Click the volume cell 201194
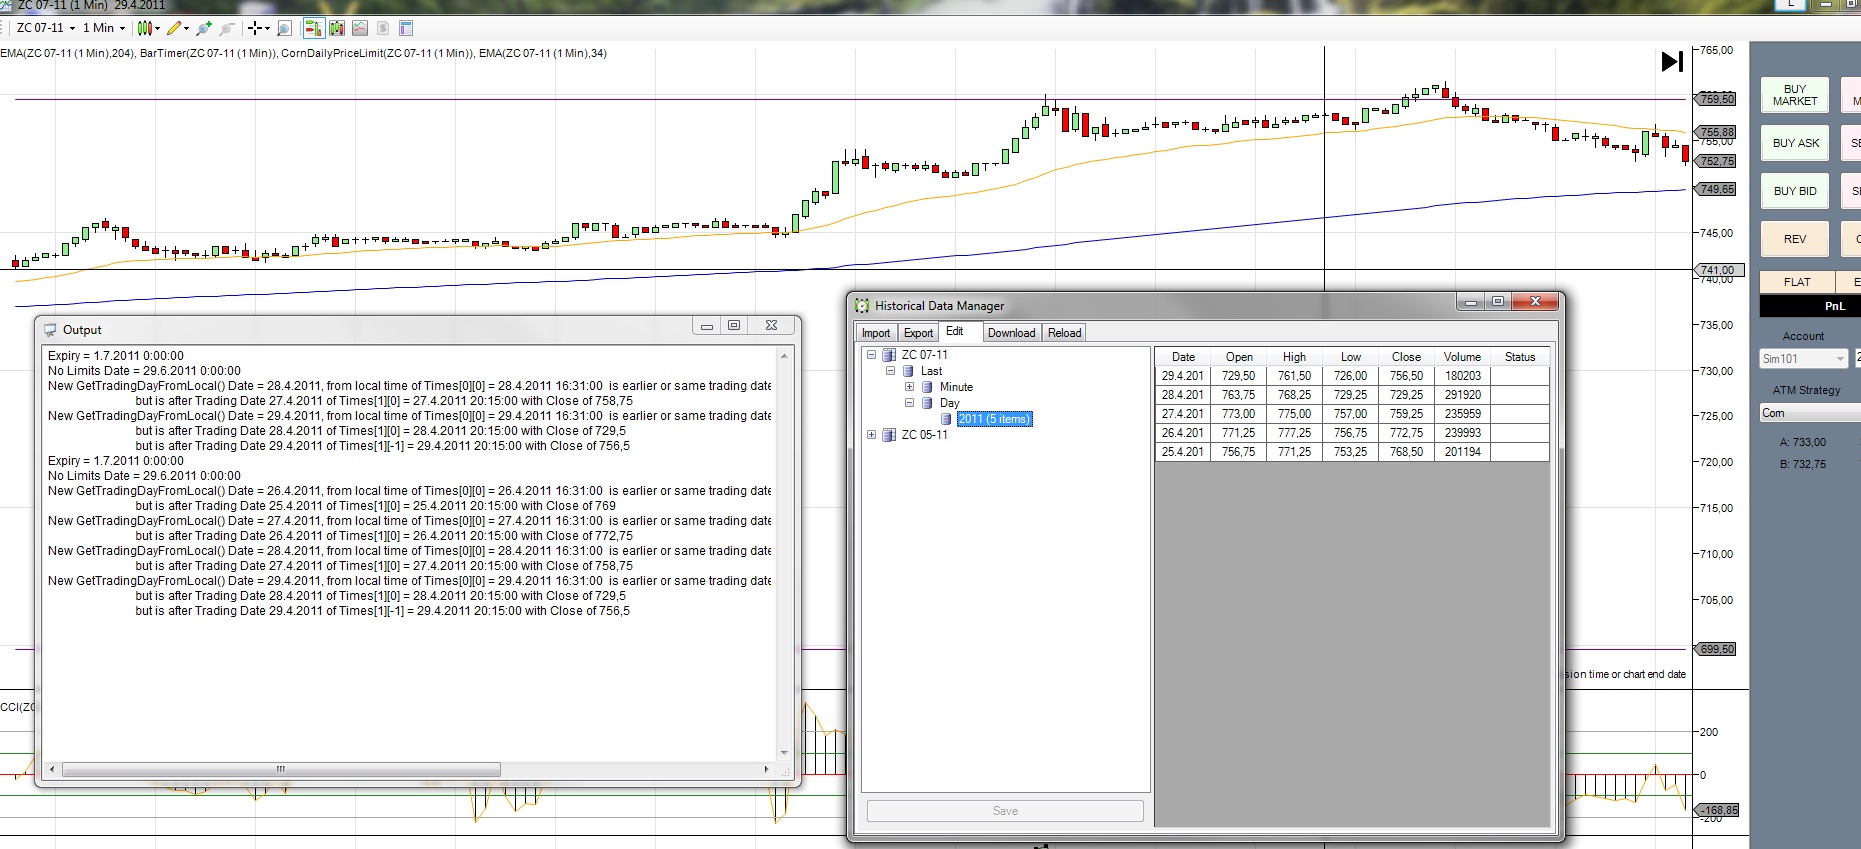 tap(1463, 452)
